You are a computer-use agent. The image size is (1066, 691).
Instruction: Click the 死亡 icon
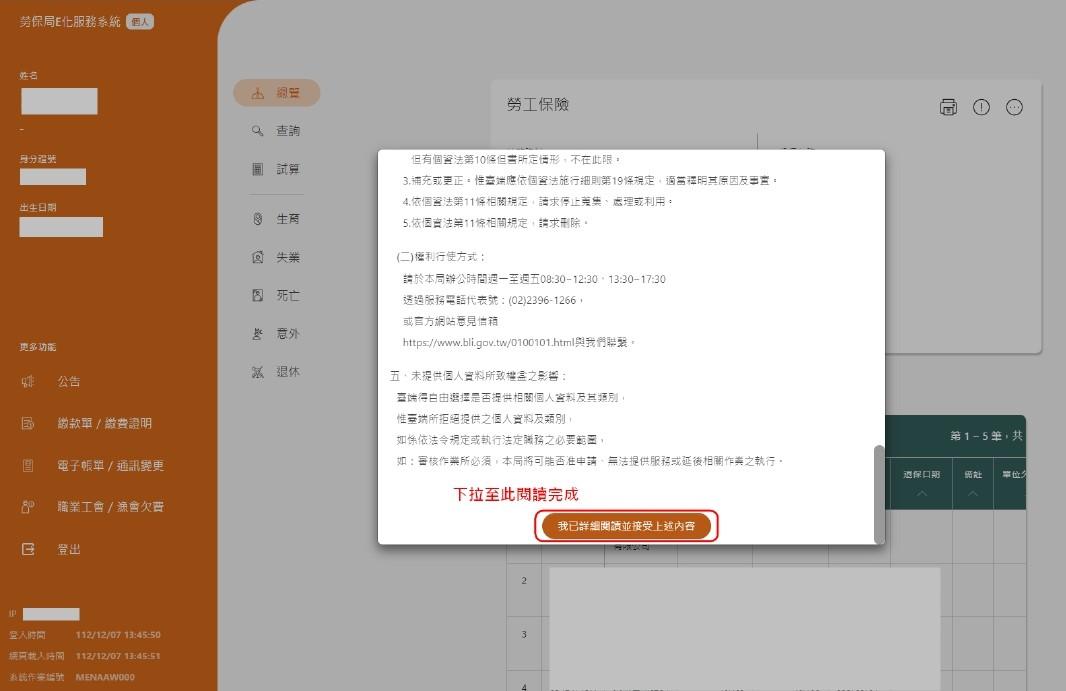coord(258,295)
